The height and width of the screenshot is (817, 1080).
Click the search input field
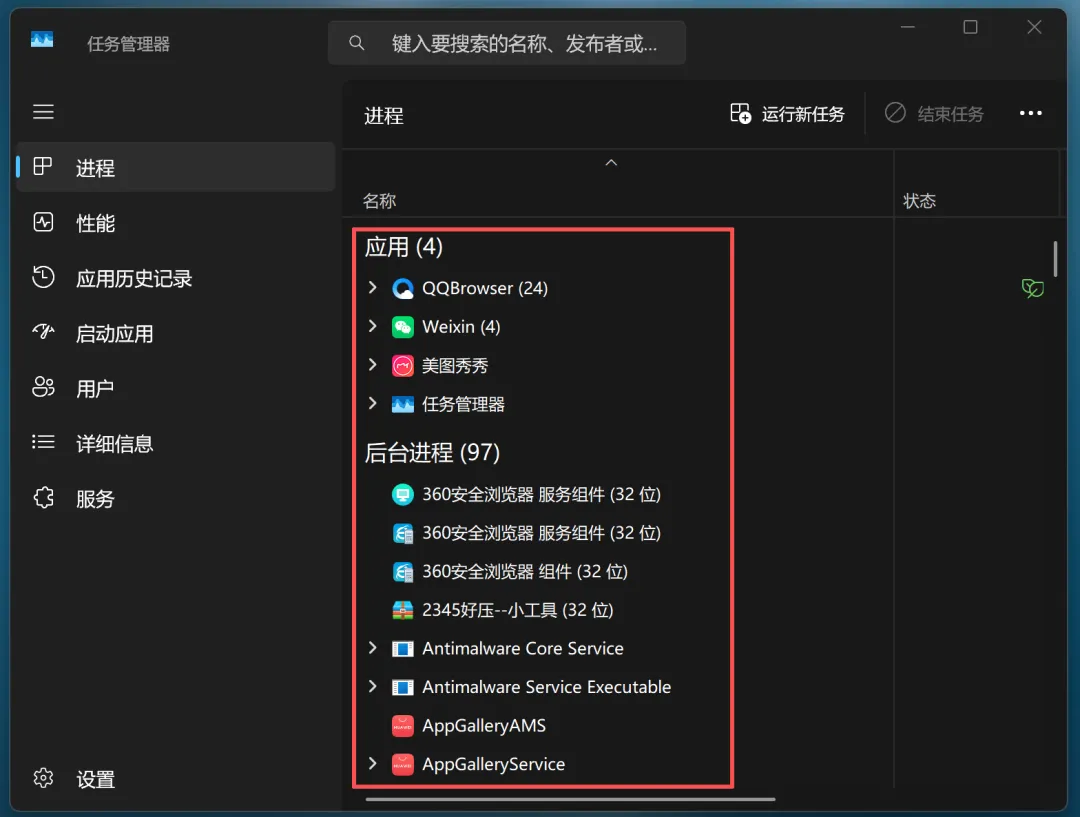(x=507, y=43)
